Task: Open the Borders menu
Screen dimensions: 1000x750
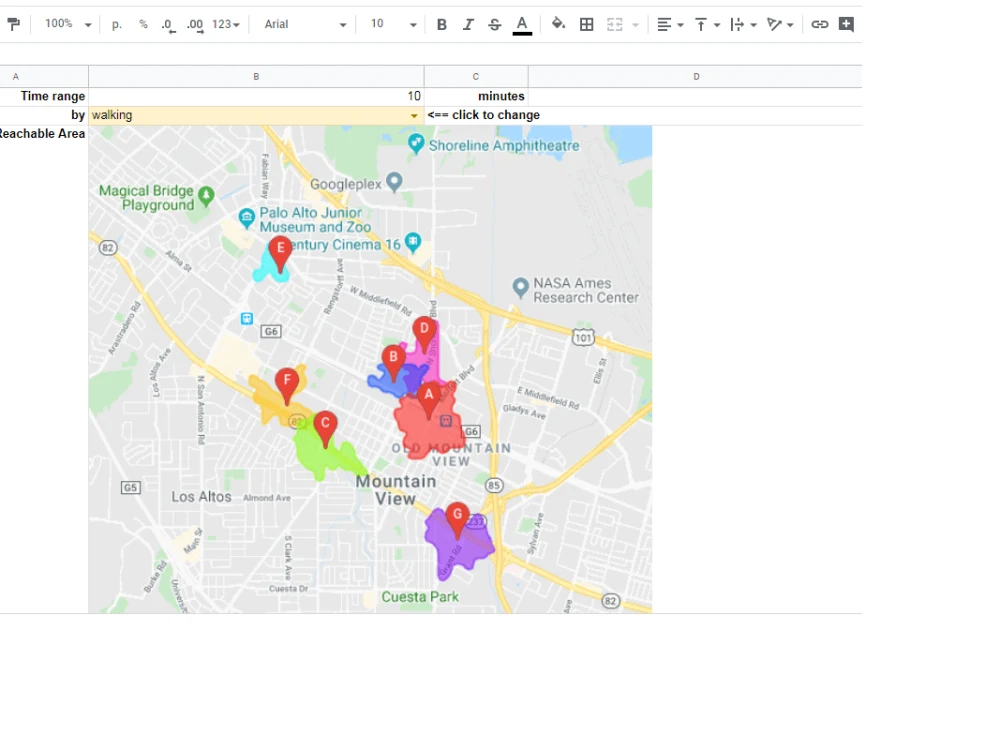Action: (x=586, y=24)
